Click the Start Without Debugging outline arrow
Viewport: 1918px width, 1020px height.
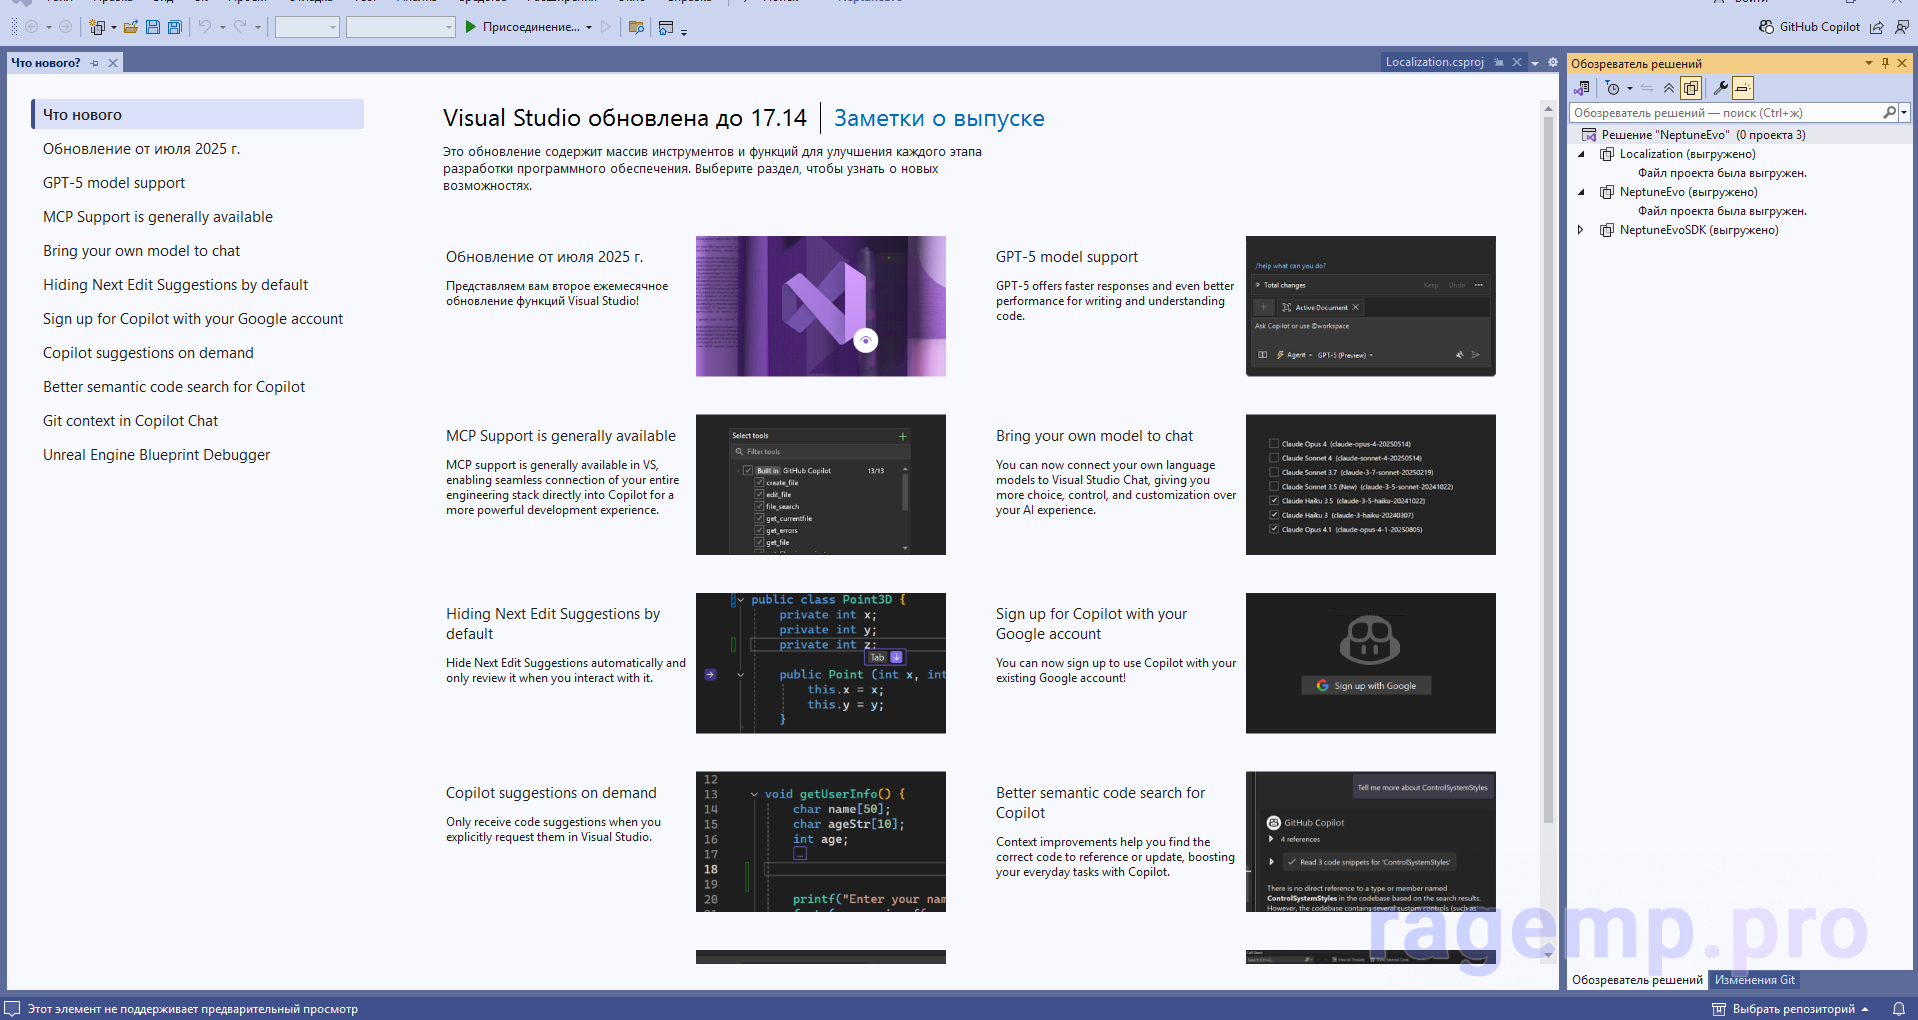pos(606,27)
